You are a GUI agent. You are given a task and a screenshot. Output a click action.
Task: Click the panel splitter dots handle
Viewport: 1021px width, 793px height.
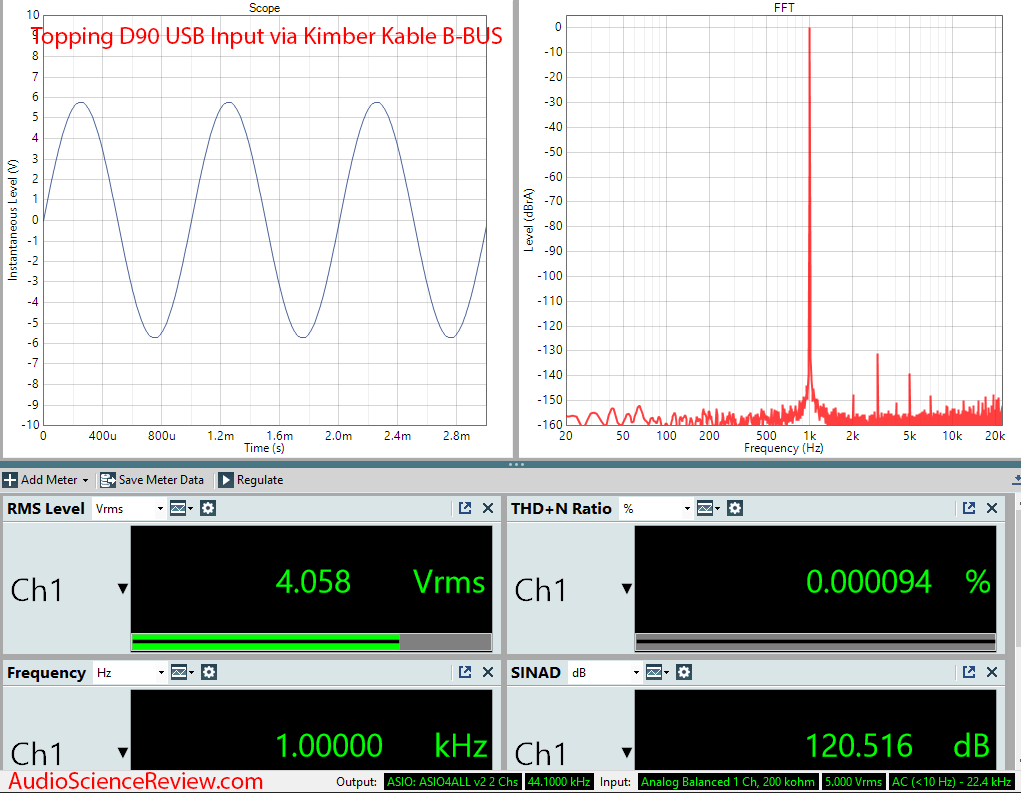click(516, 464)
